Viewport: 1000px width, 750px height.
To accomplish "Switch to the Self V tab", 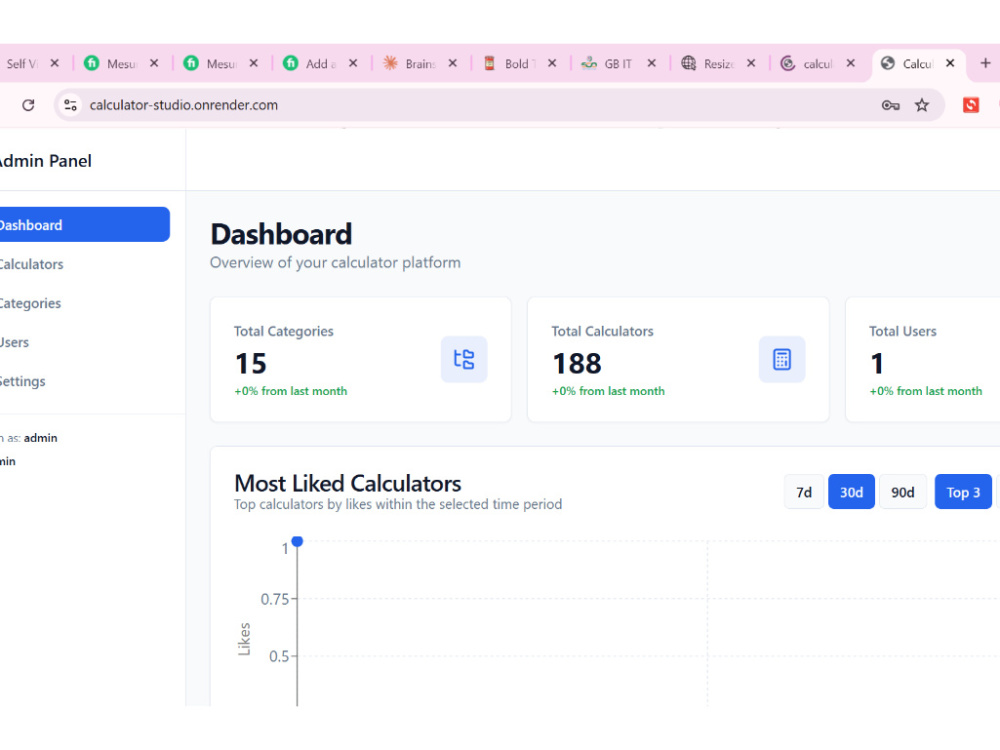I will click(x=22, y=64).
